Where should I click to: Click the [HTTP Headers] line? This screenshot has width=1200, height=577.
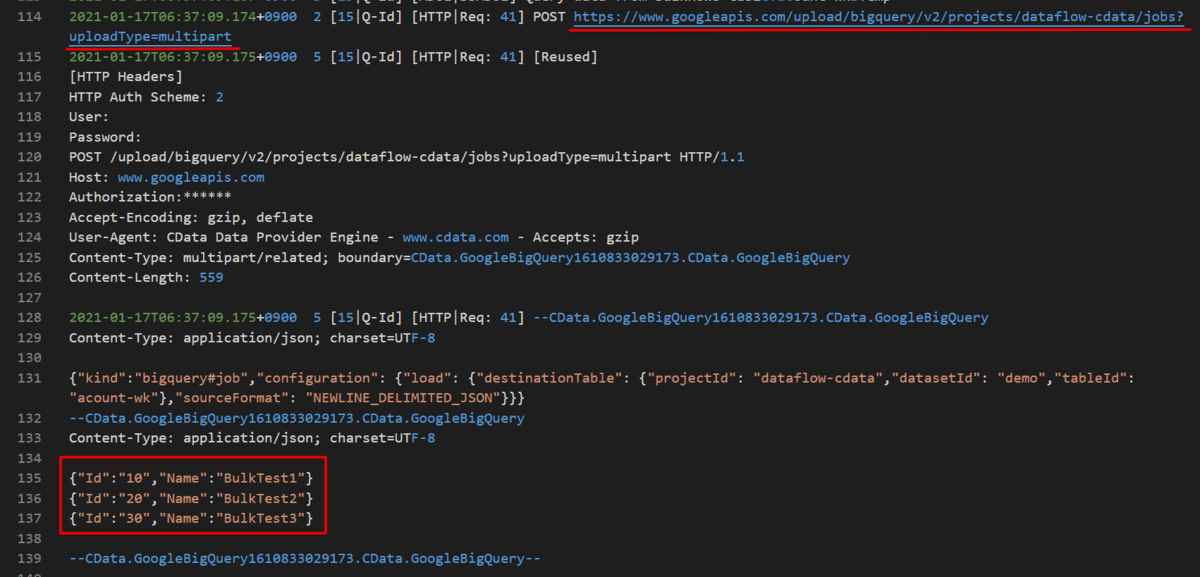125,77
